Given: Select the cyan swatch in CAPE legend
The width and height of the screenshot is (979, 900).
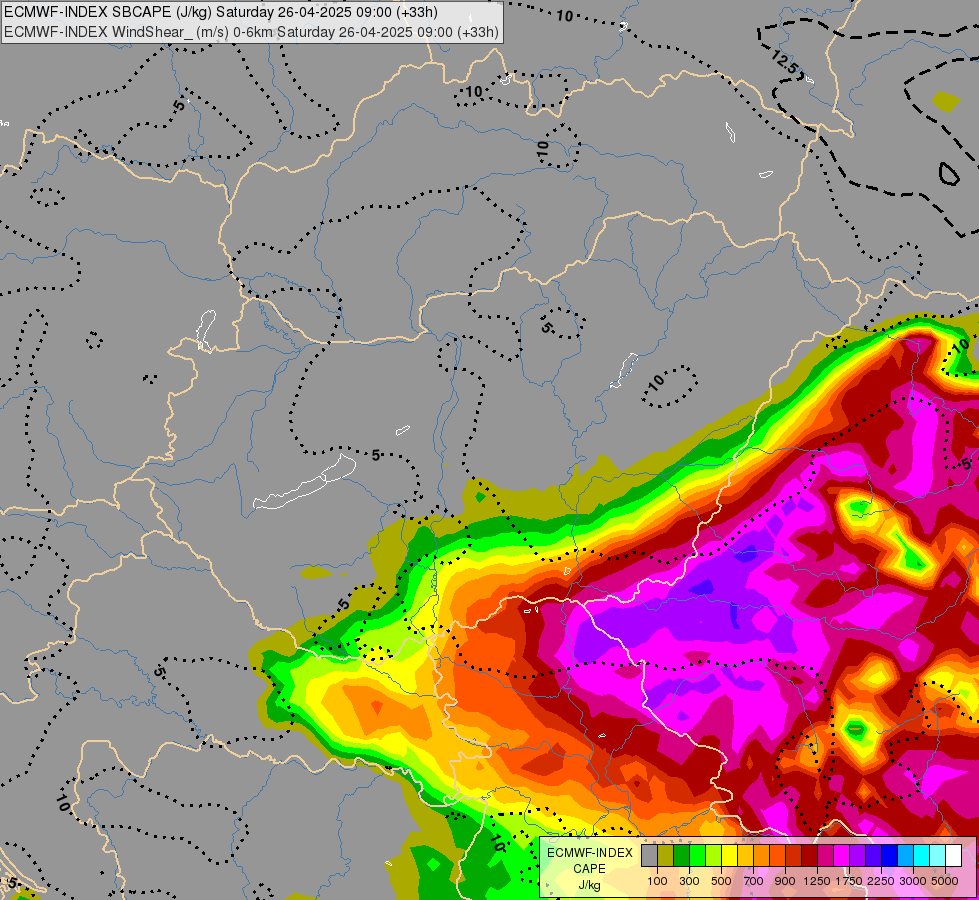Looking at the screenshot, I should click(922, 856).
